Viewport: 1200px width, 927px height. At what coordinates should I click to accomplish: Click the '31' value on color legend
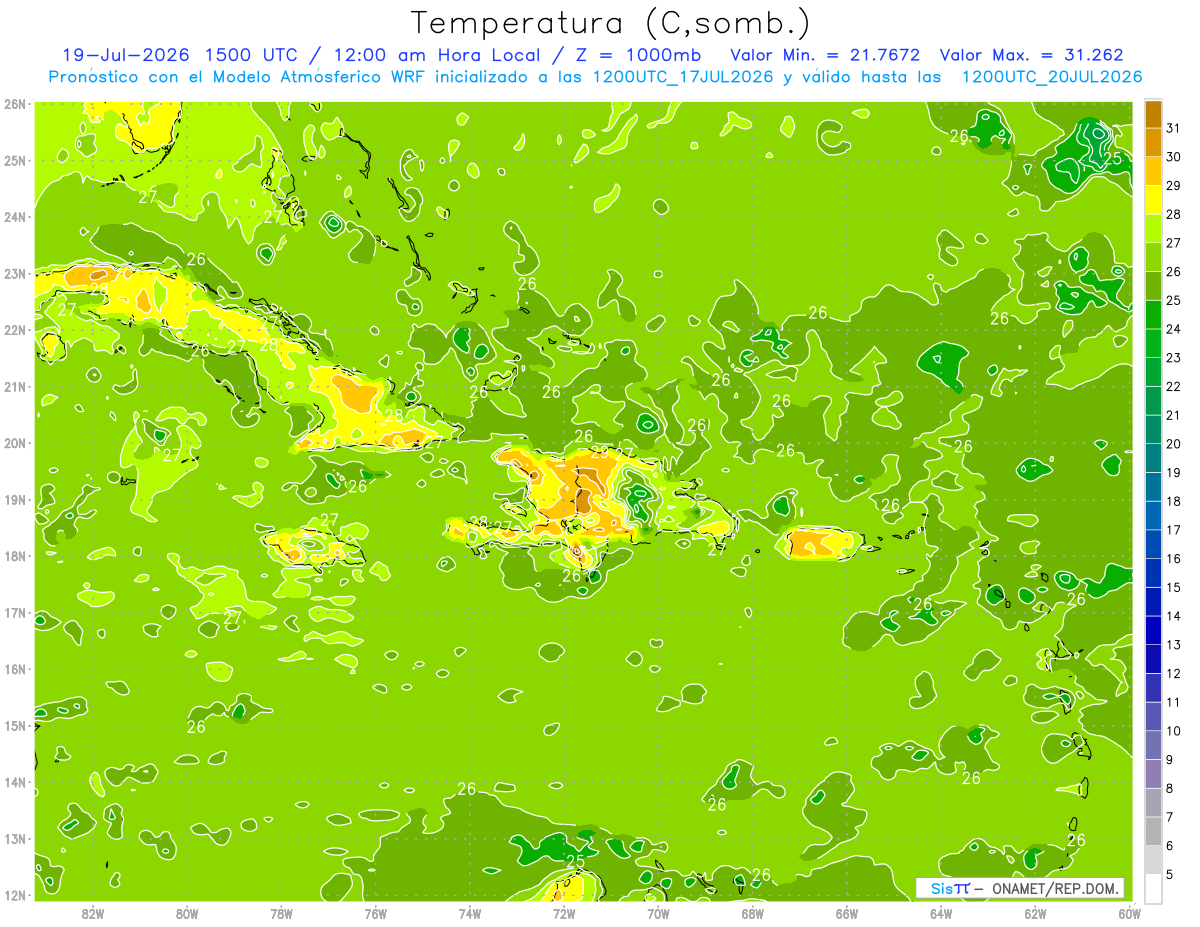[x=1173, y=128]
